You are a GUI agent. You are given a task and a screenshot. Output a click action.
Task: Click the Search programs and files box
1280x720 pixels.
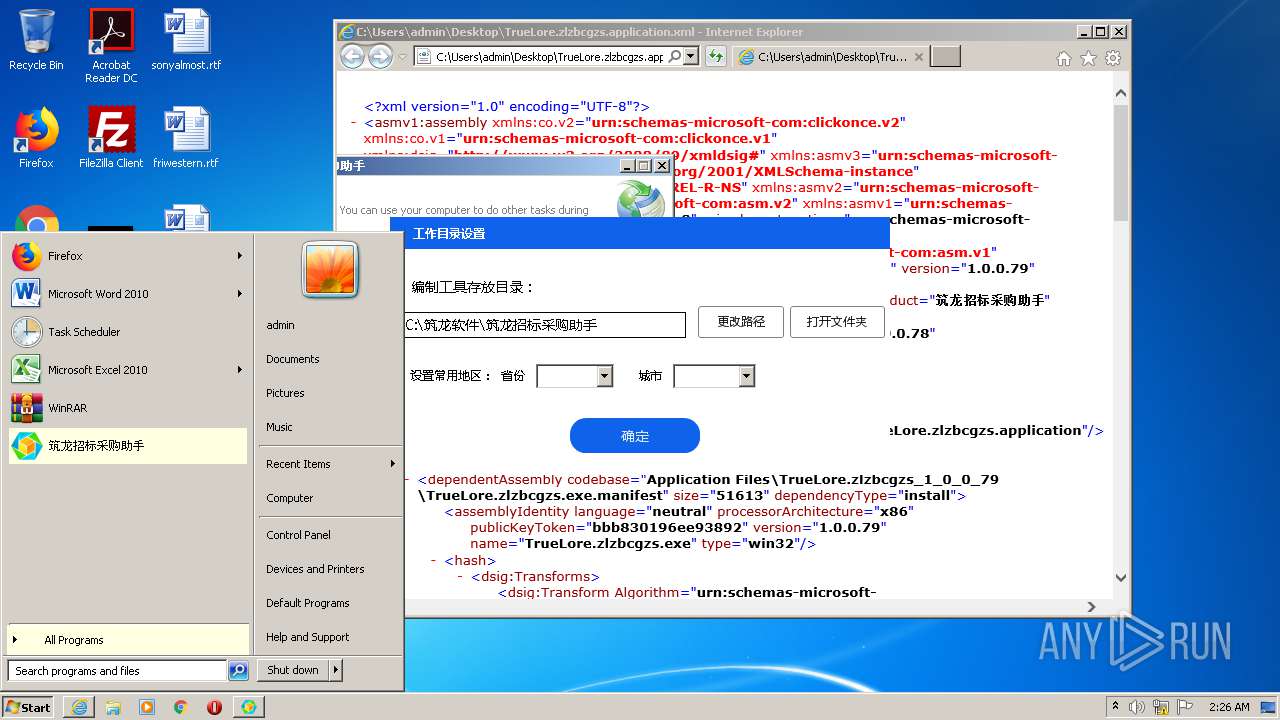coord(117,671)
